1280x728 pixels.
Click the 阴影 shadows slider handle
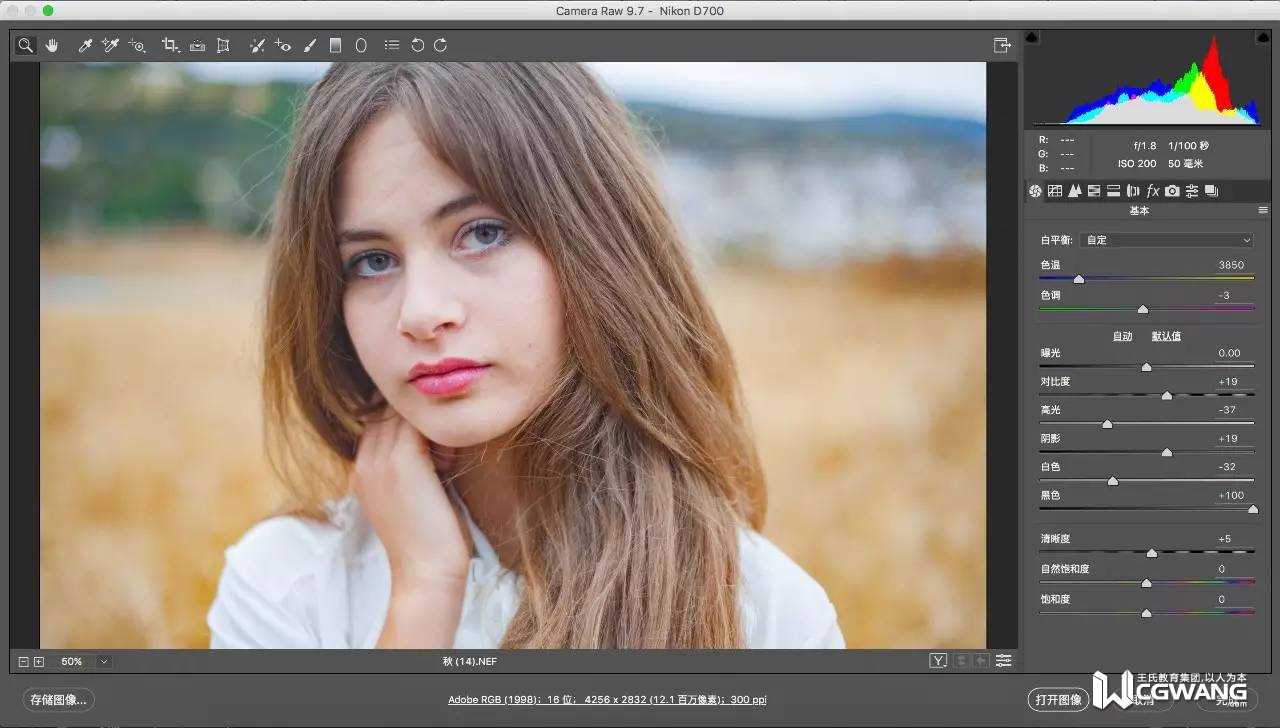[1166, 453]
